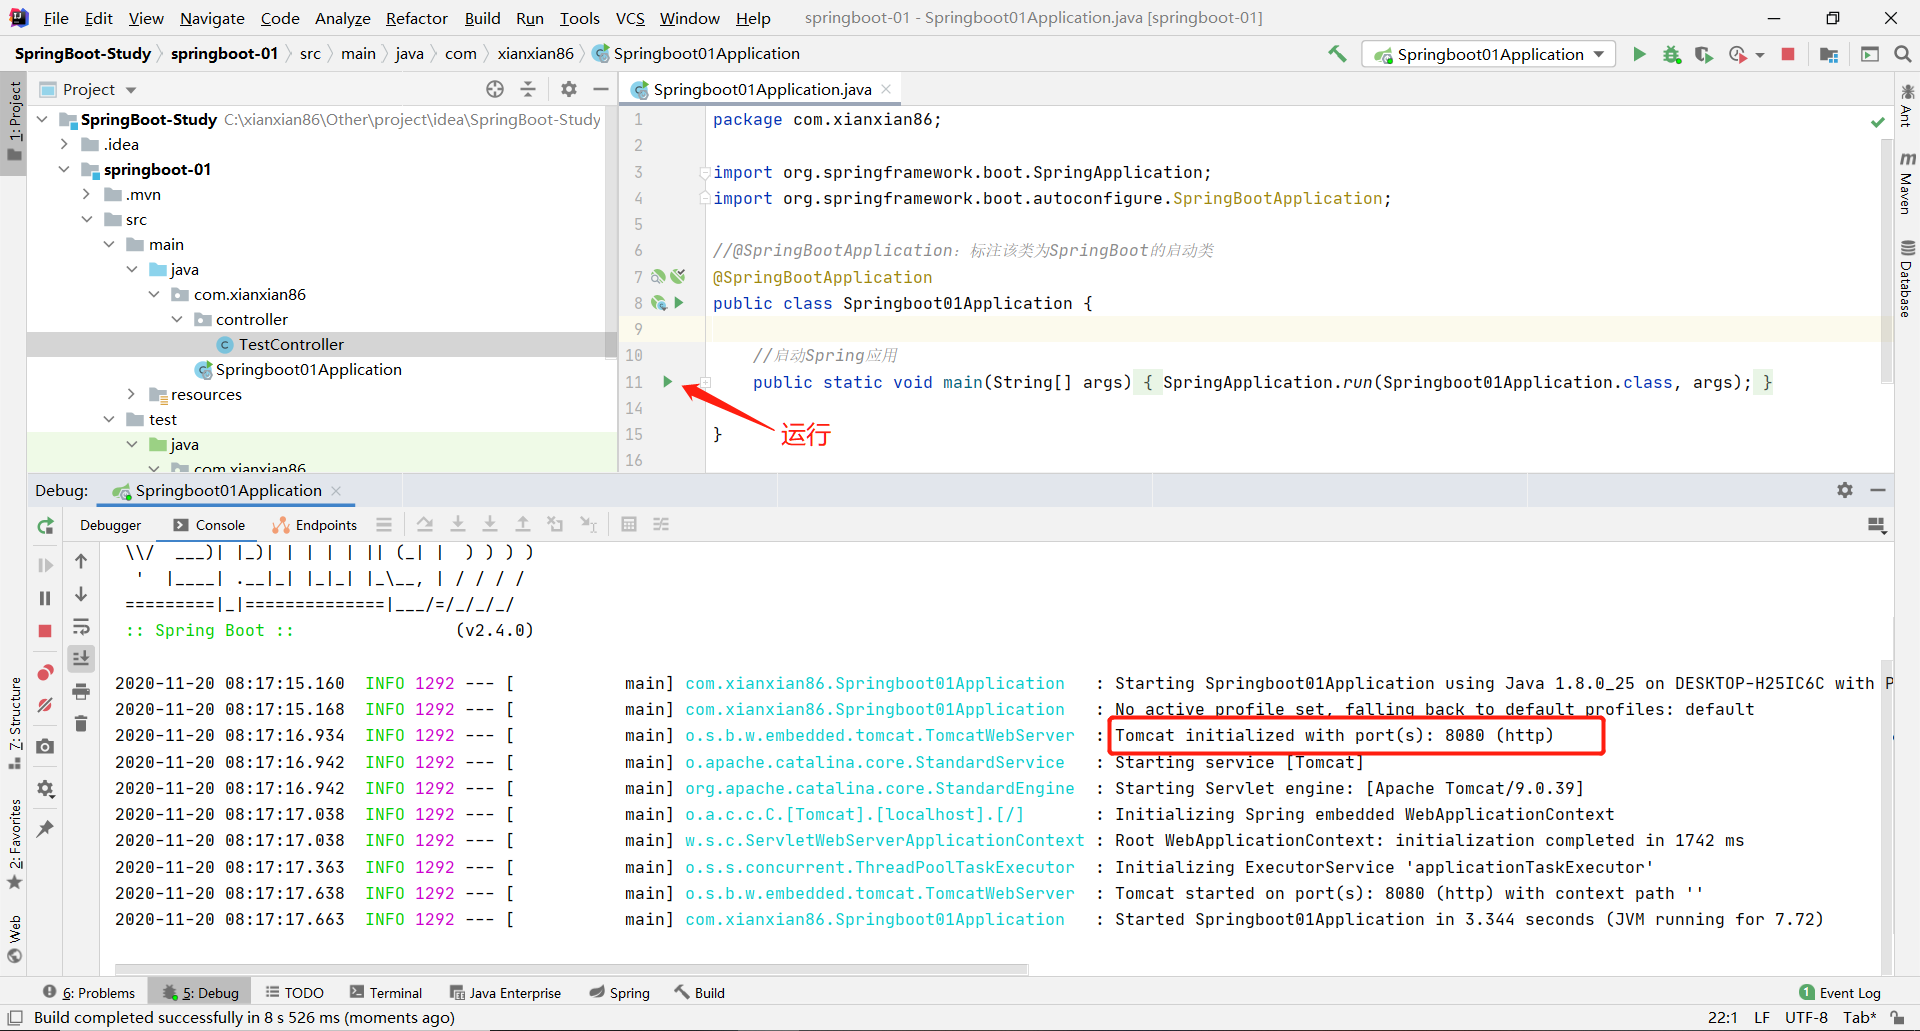1920x1031 pixels.
Task: Resume program in Debug panel
Action: [x=45, y=565]
